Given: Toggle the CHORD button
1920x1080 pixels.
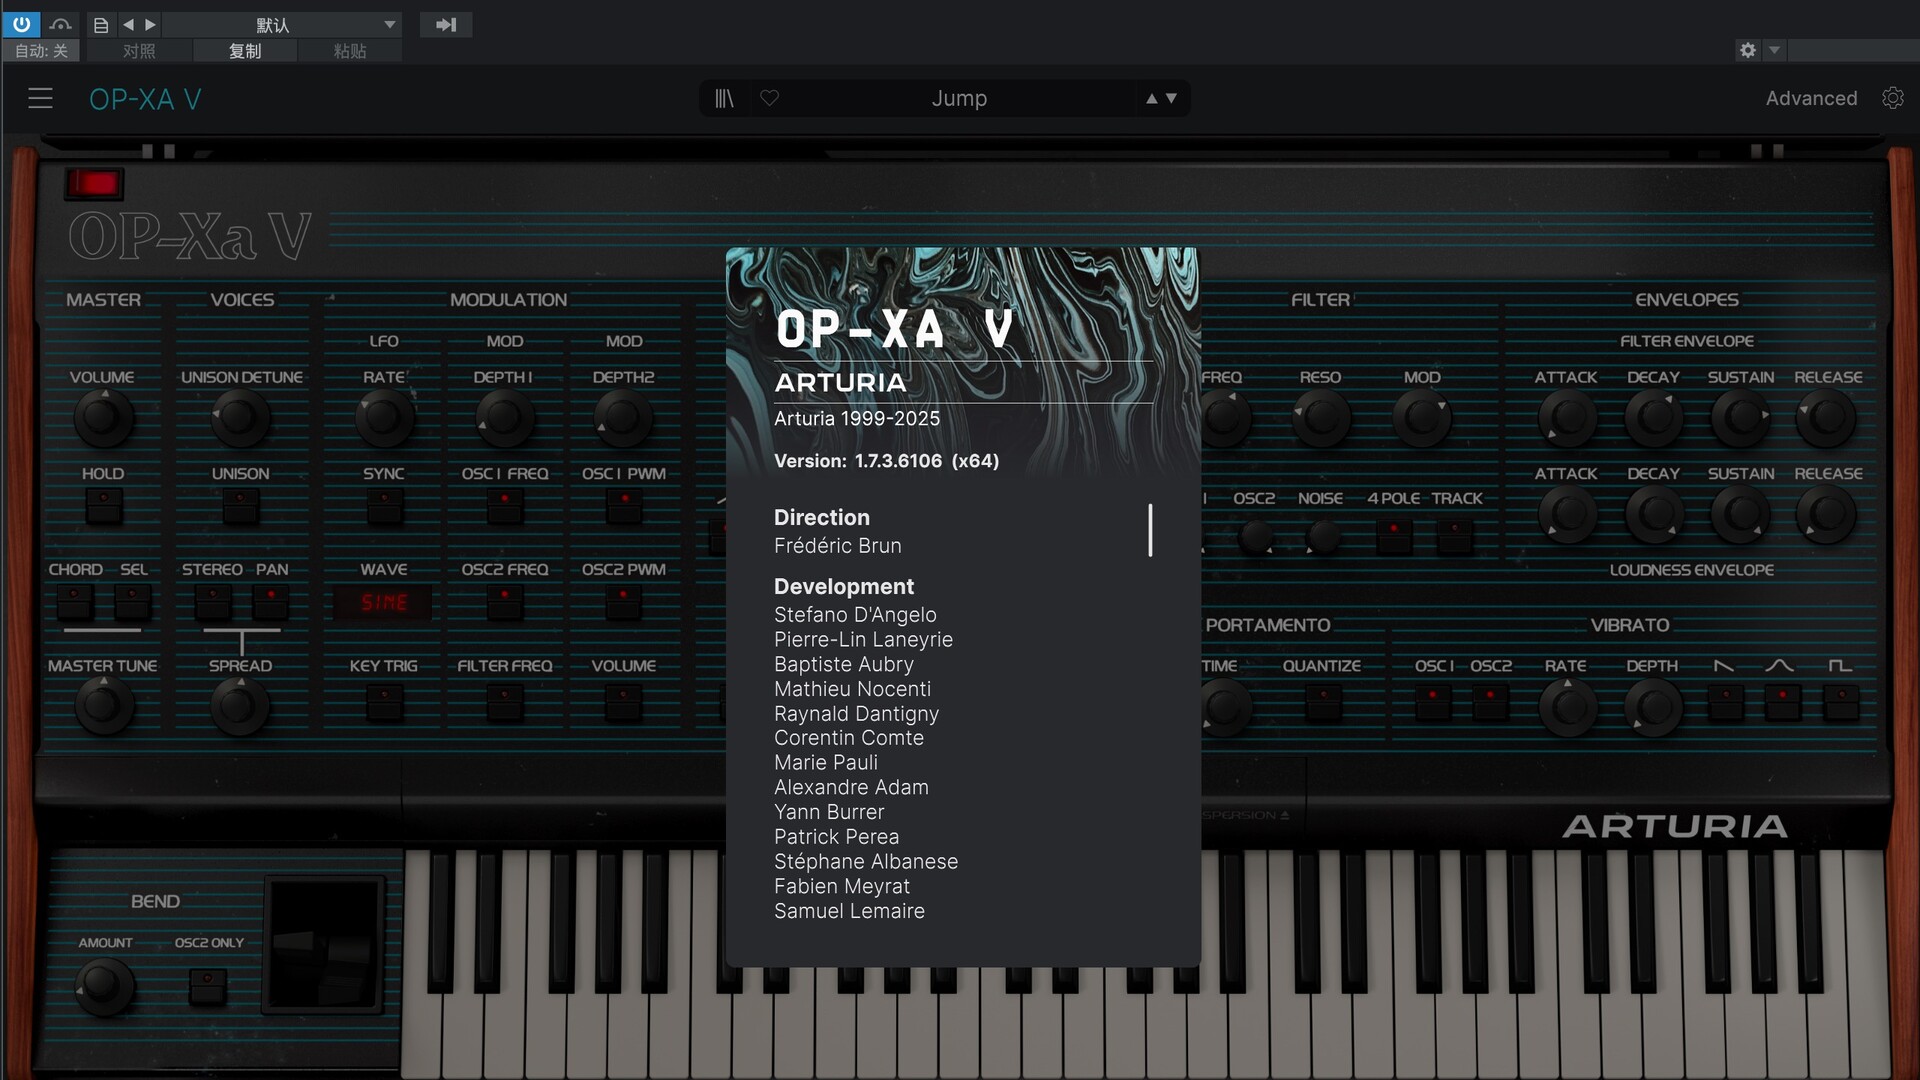Looking at the screenshot, I should pyautogui.click(x=75, y=603).
